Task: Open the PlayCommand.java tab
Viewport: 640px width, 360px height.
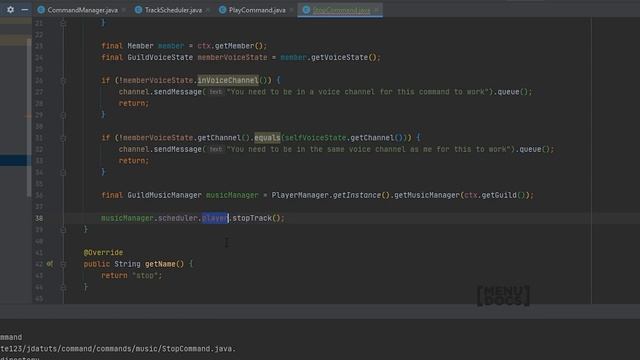Action: point(257,10)
